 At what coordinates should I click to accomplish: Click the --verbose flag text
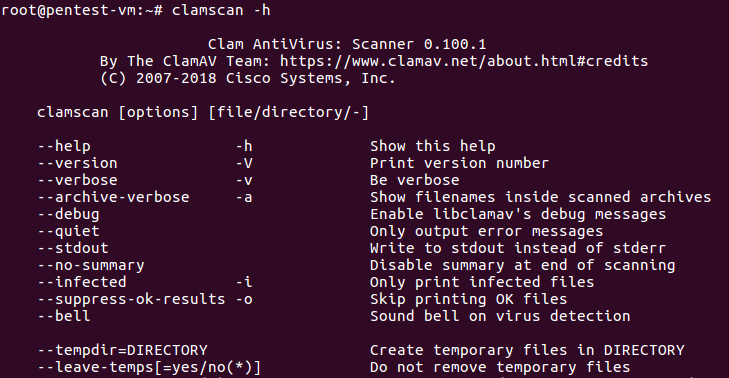click(77, 180)
